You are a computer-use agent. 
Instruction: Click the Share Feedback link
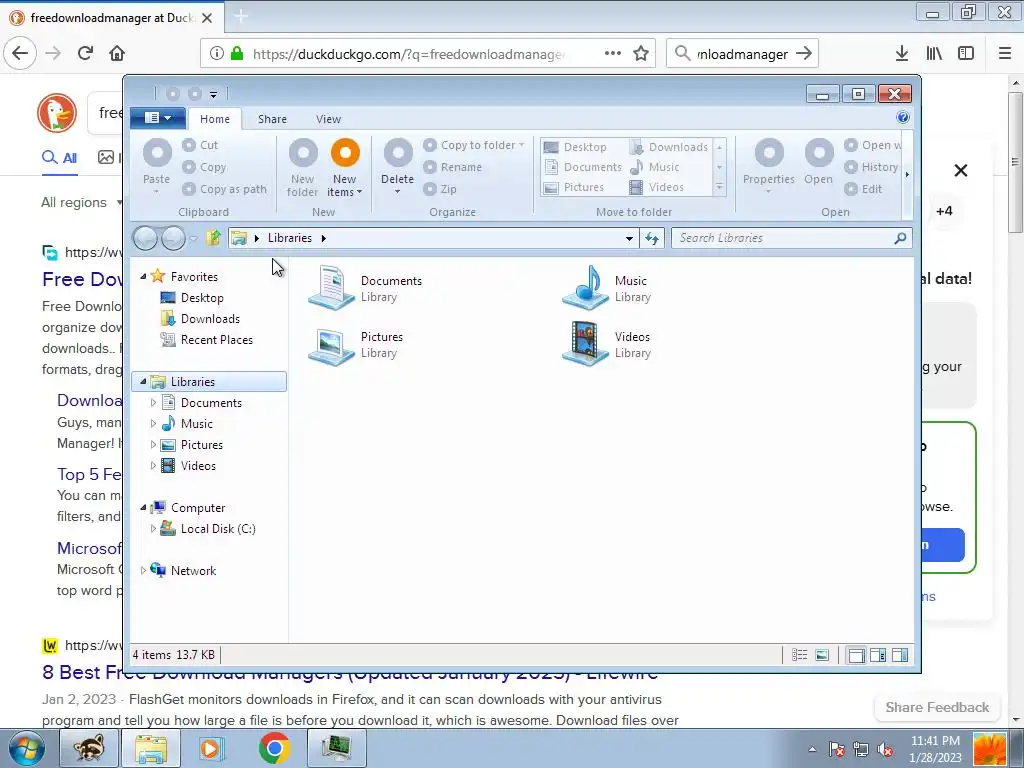(x=937, y=707)
